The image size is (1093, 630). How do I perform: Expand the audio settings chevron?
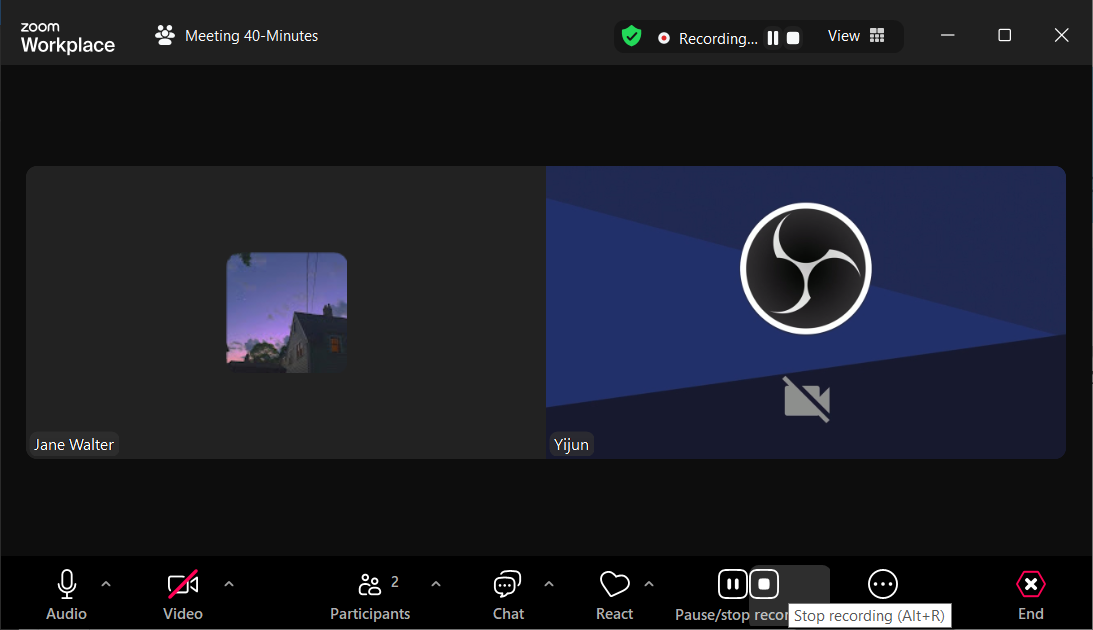[107, 584]
